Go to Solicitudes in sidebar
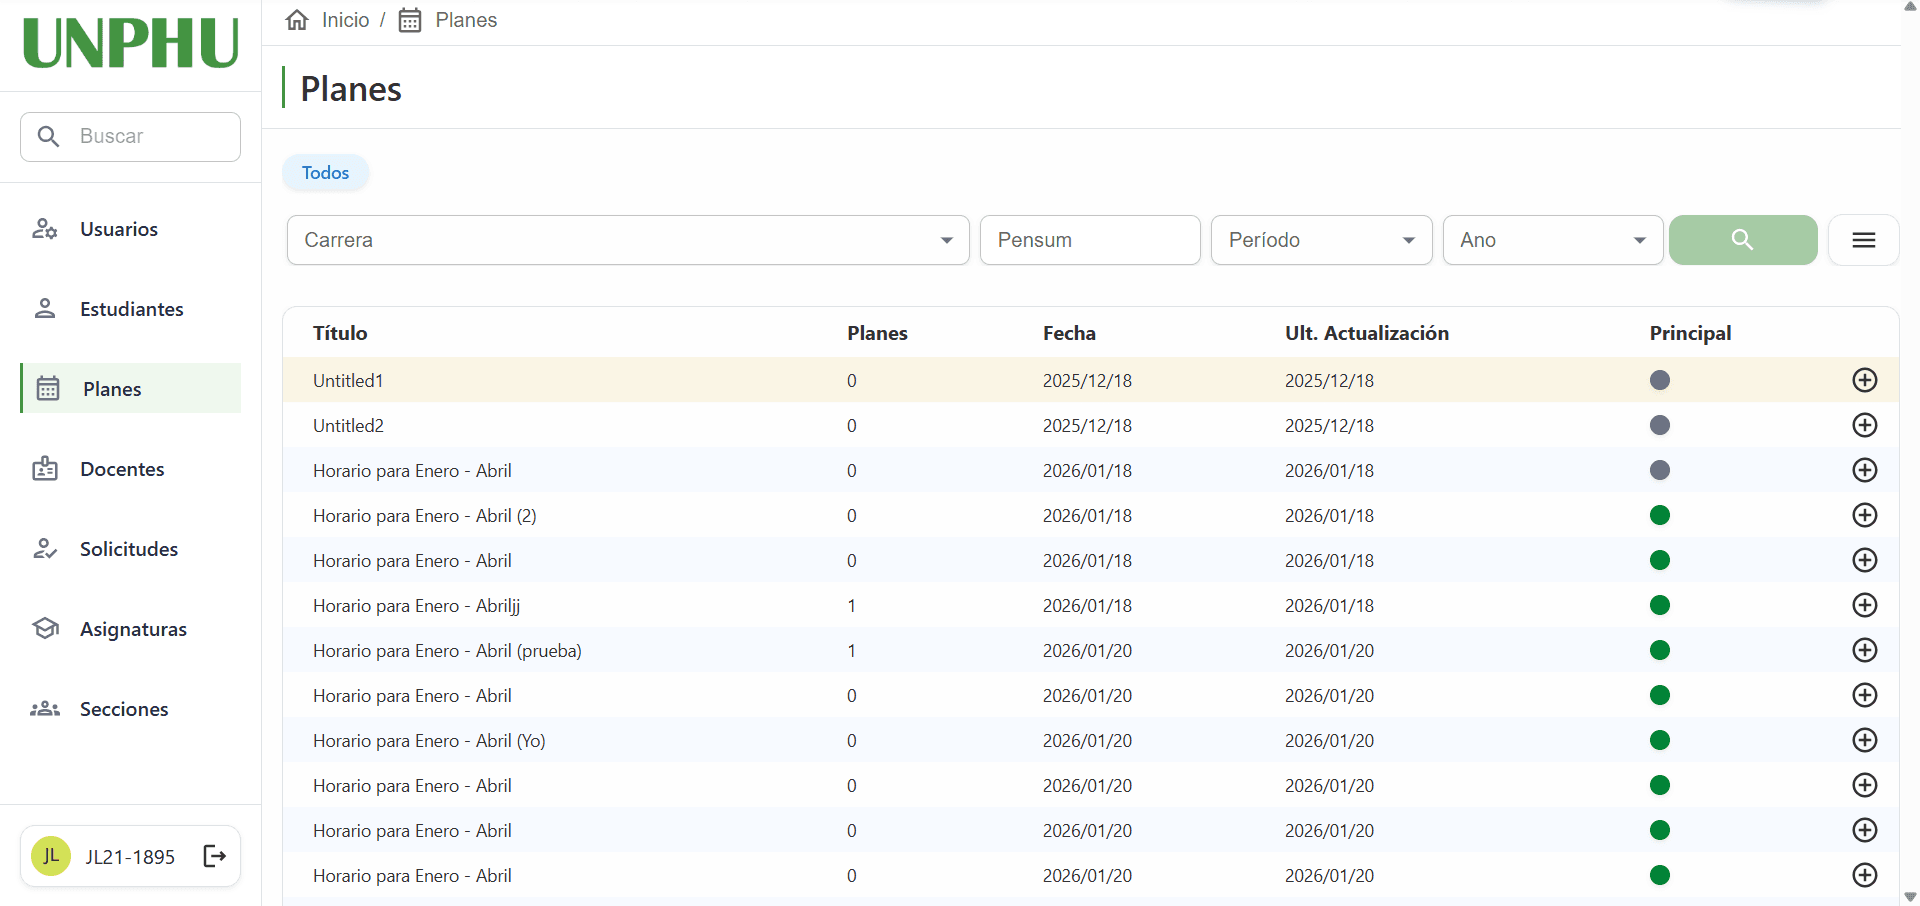The height and width of the screenshot is (906, 1920). click(x=130, y=549)
